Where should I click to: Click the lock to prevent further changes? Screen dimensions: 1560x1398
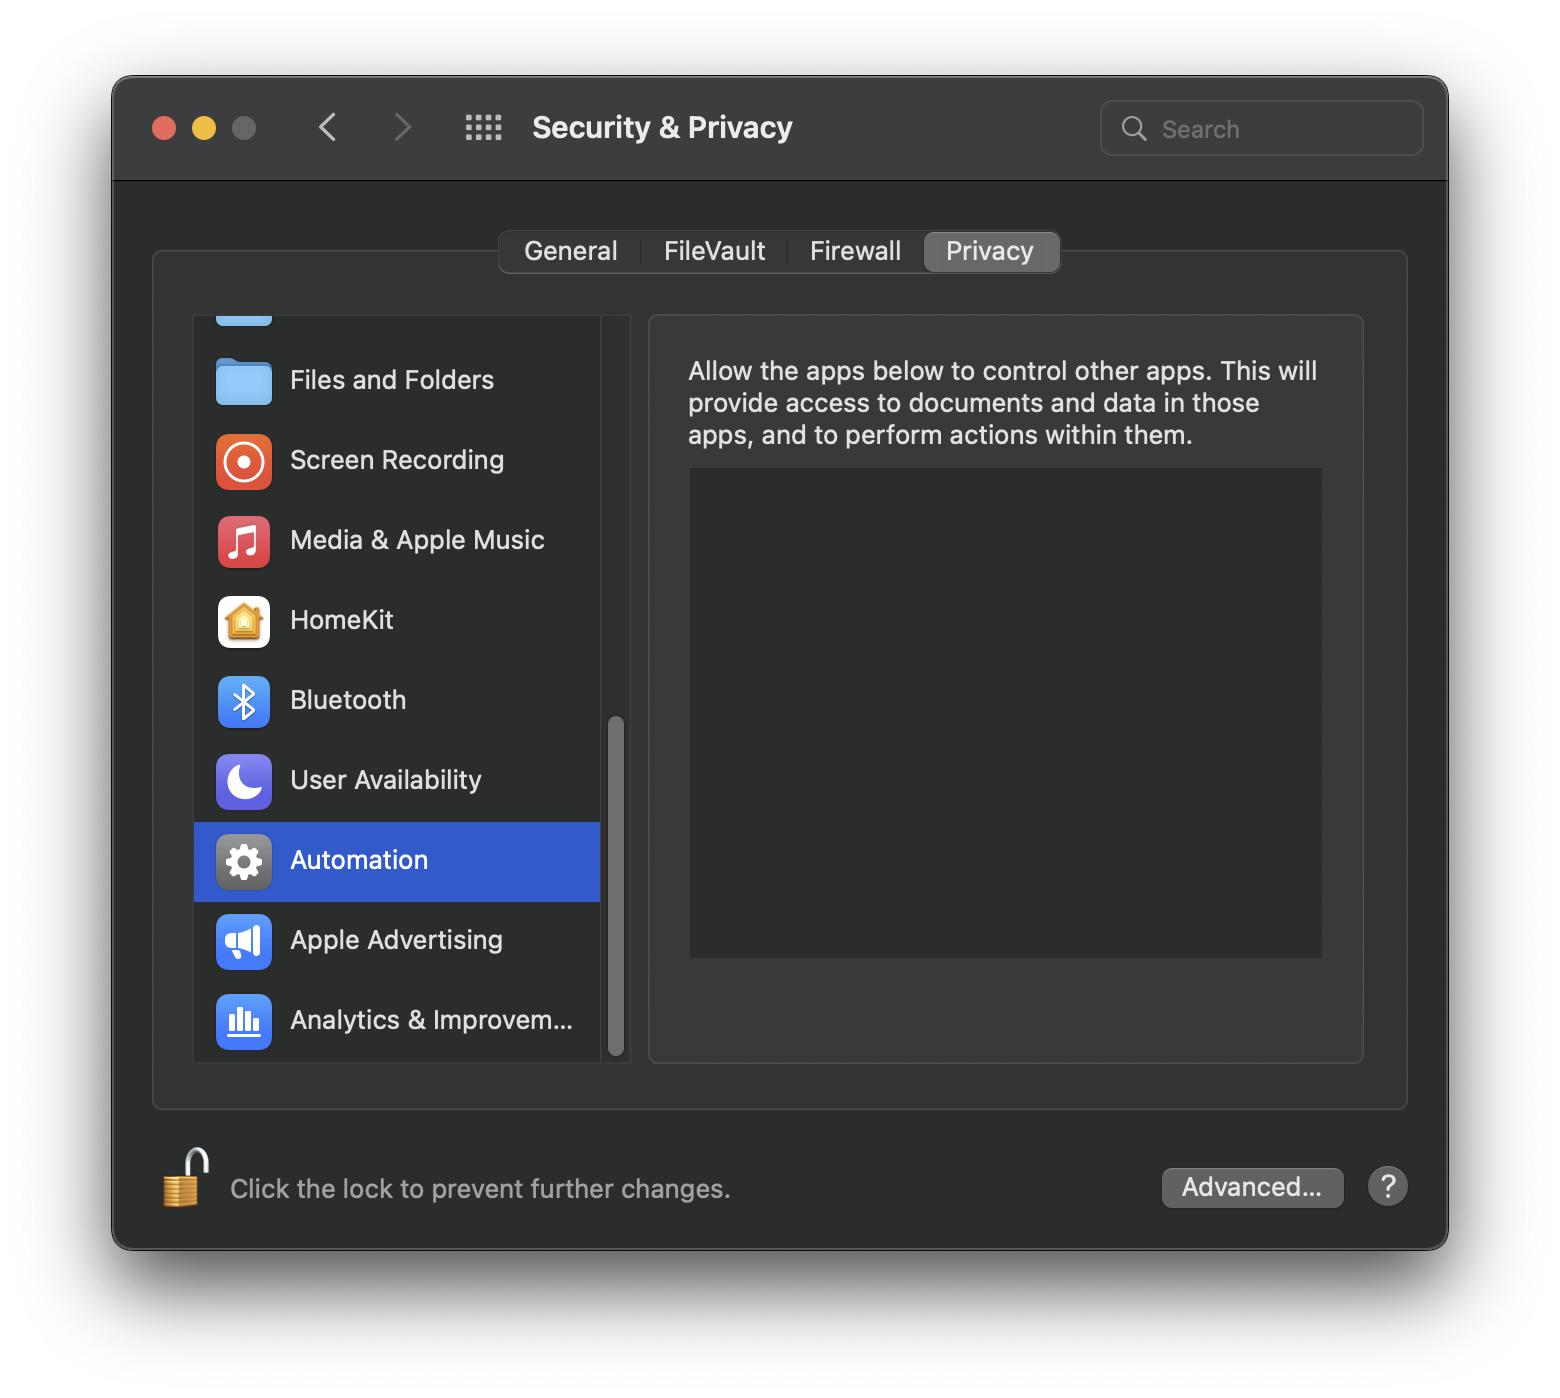pos(183,1180)
